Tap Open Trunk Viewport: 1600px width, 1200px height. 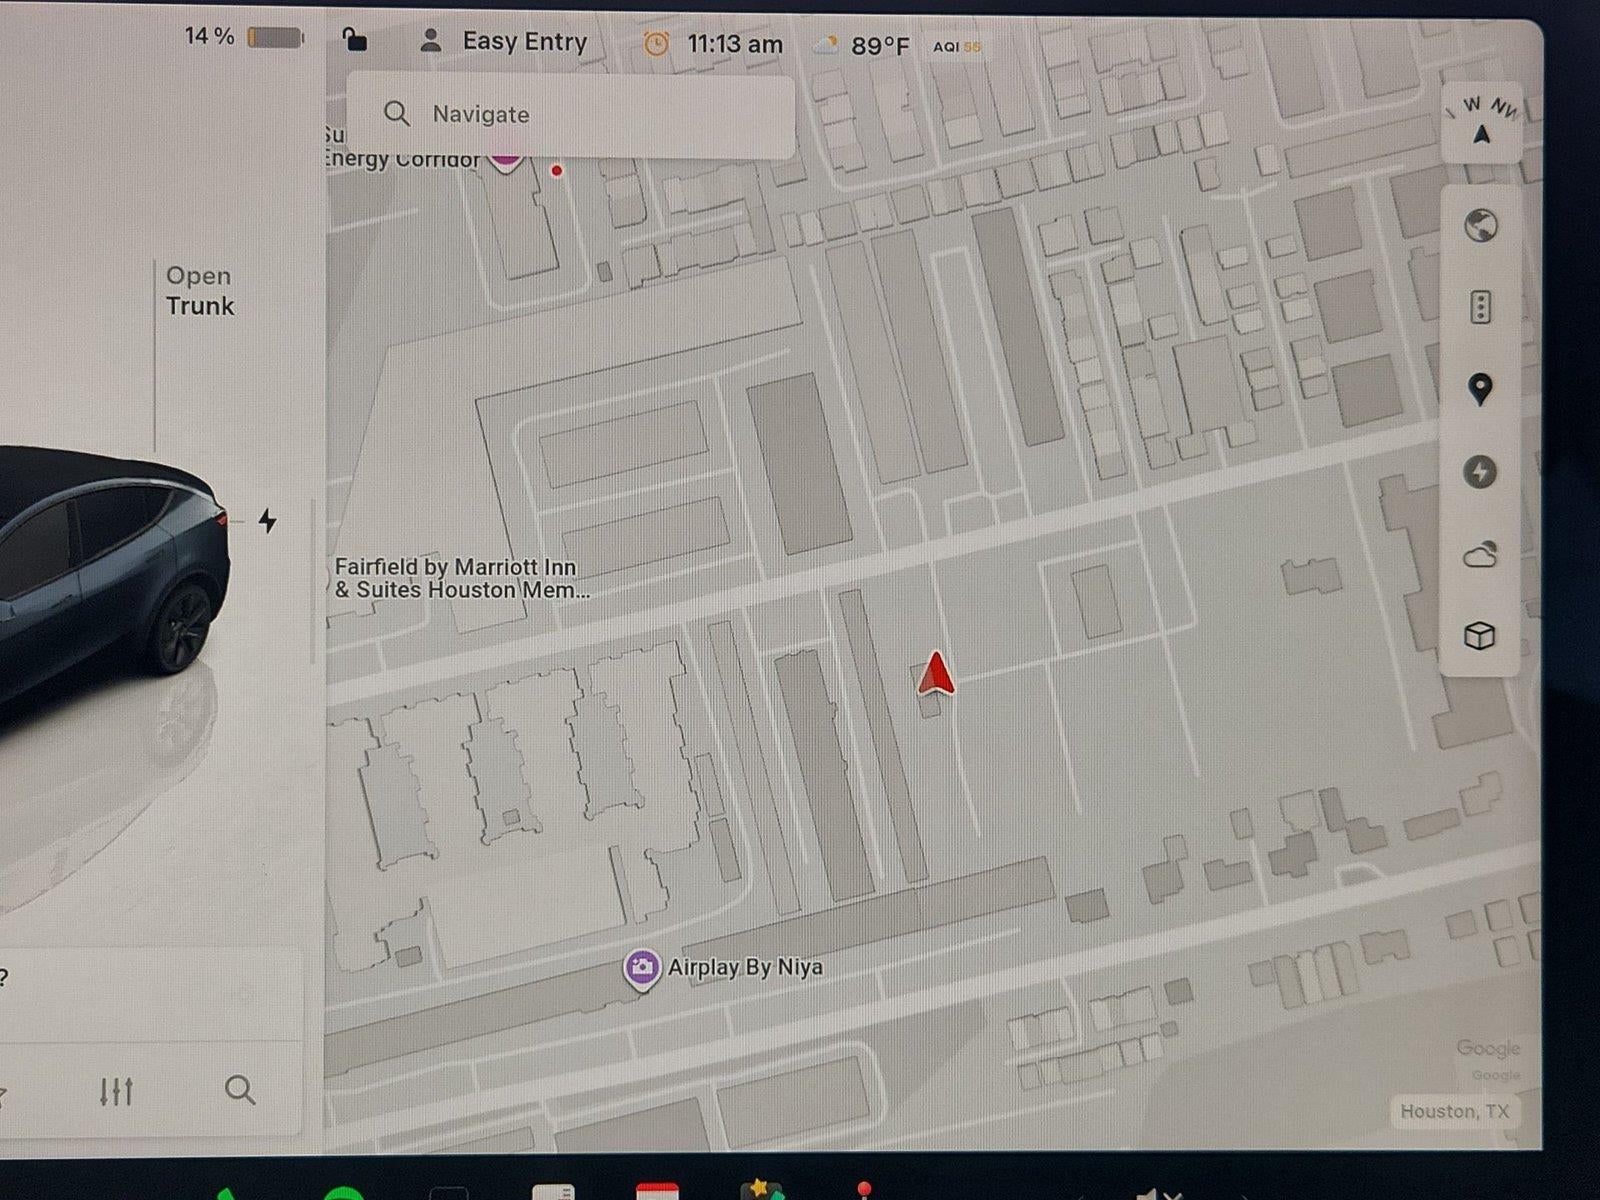200,291
